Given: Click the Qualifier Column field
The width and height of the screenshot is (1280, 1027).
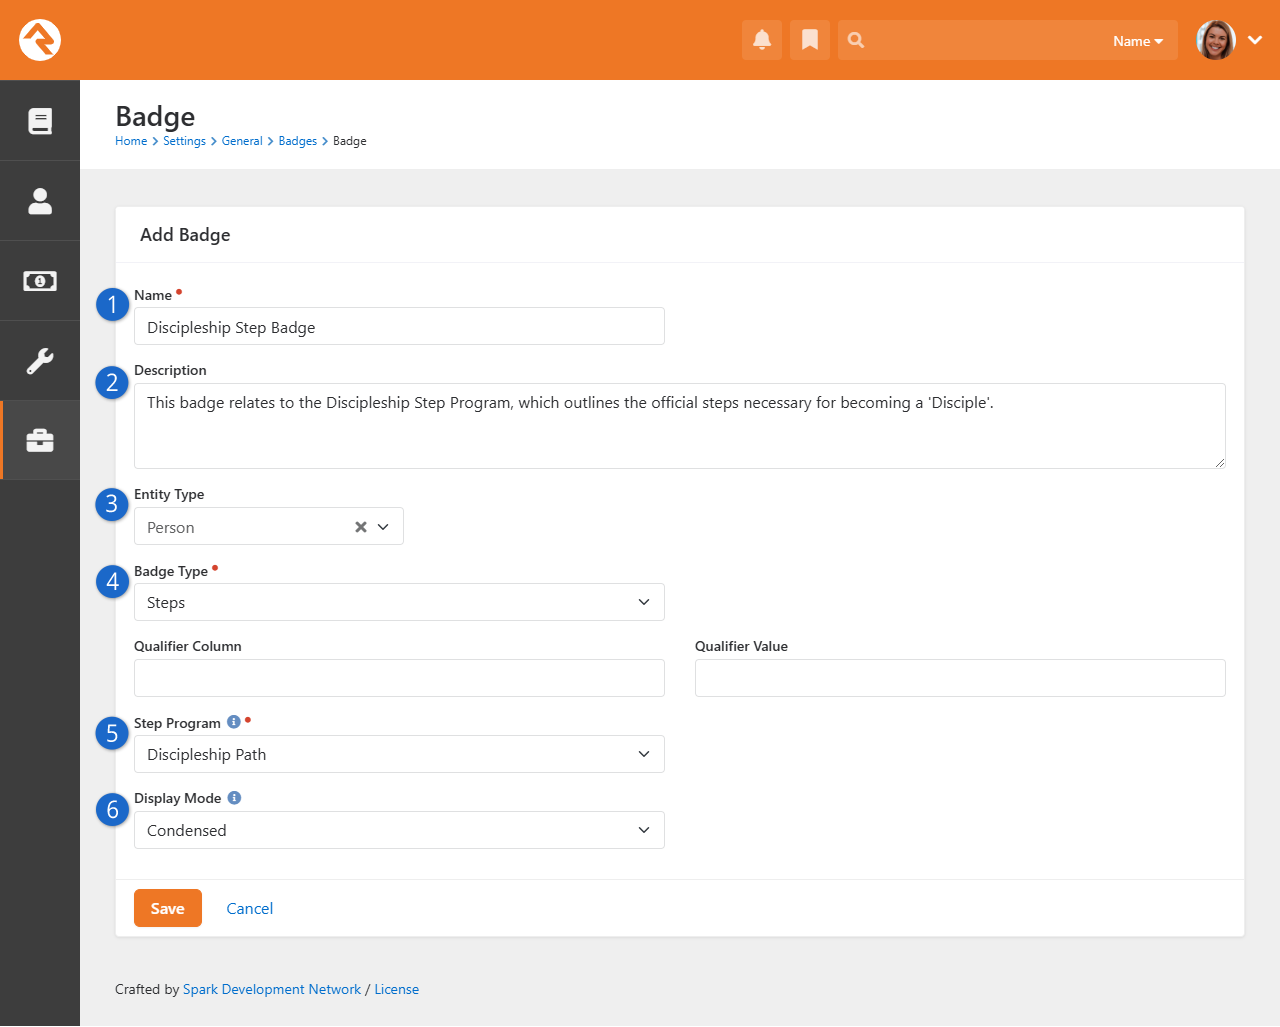Looking at the screenshot, I should click(x=399, y=678).
